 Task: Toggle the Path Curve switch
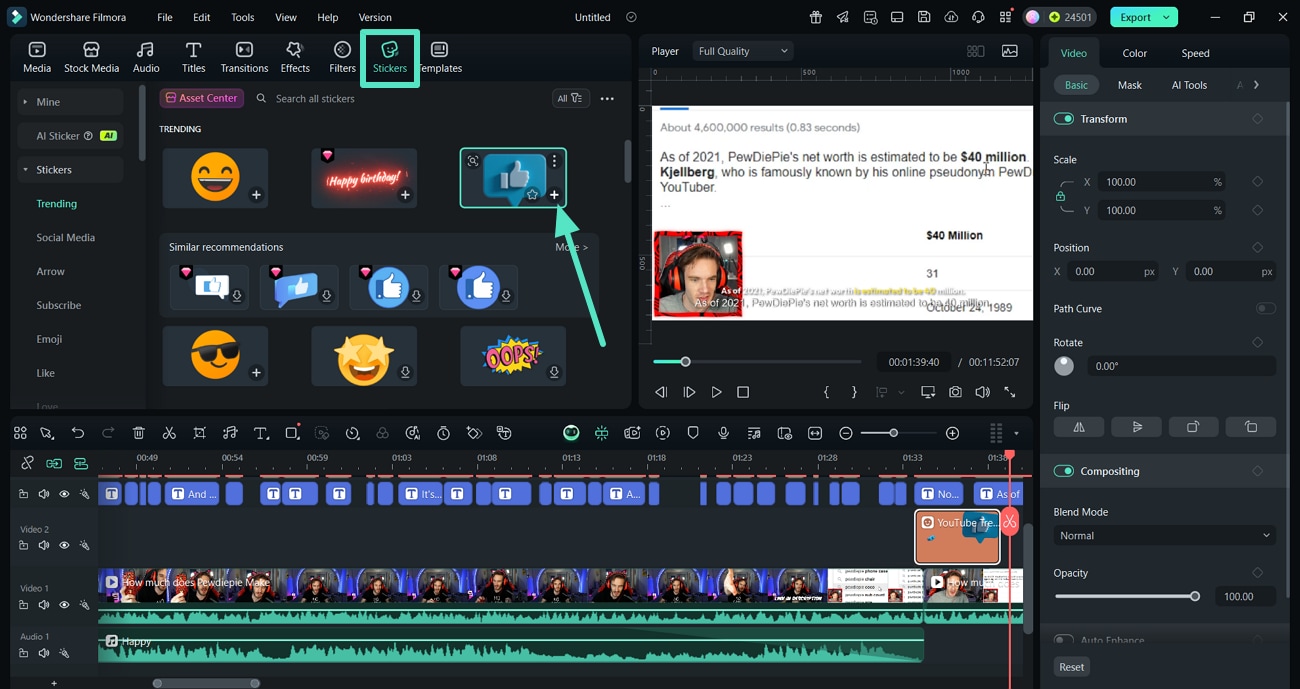(x=1265, y=309)
